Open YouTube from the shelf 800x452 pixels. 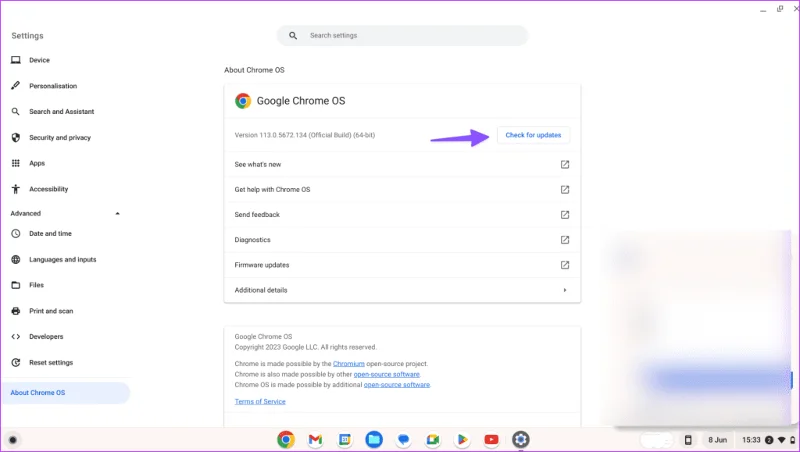click(491, 439)
